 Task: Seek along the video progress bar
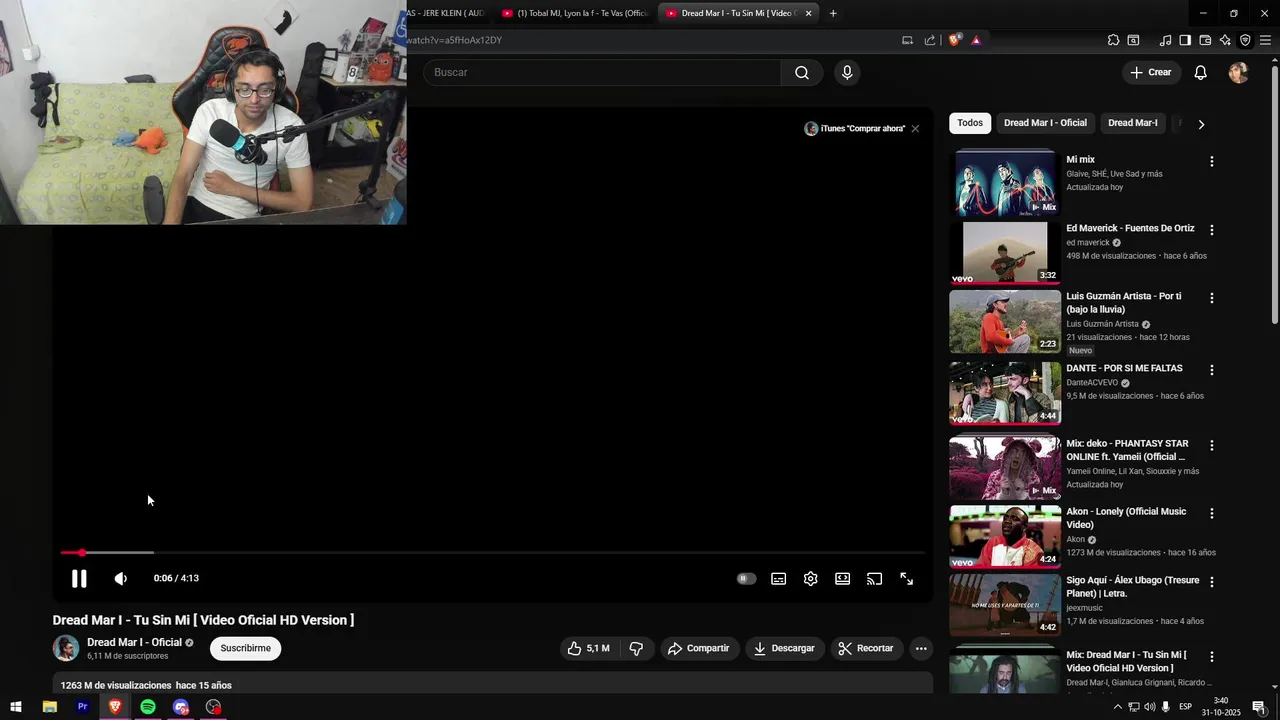click(x=492, y=552)
